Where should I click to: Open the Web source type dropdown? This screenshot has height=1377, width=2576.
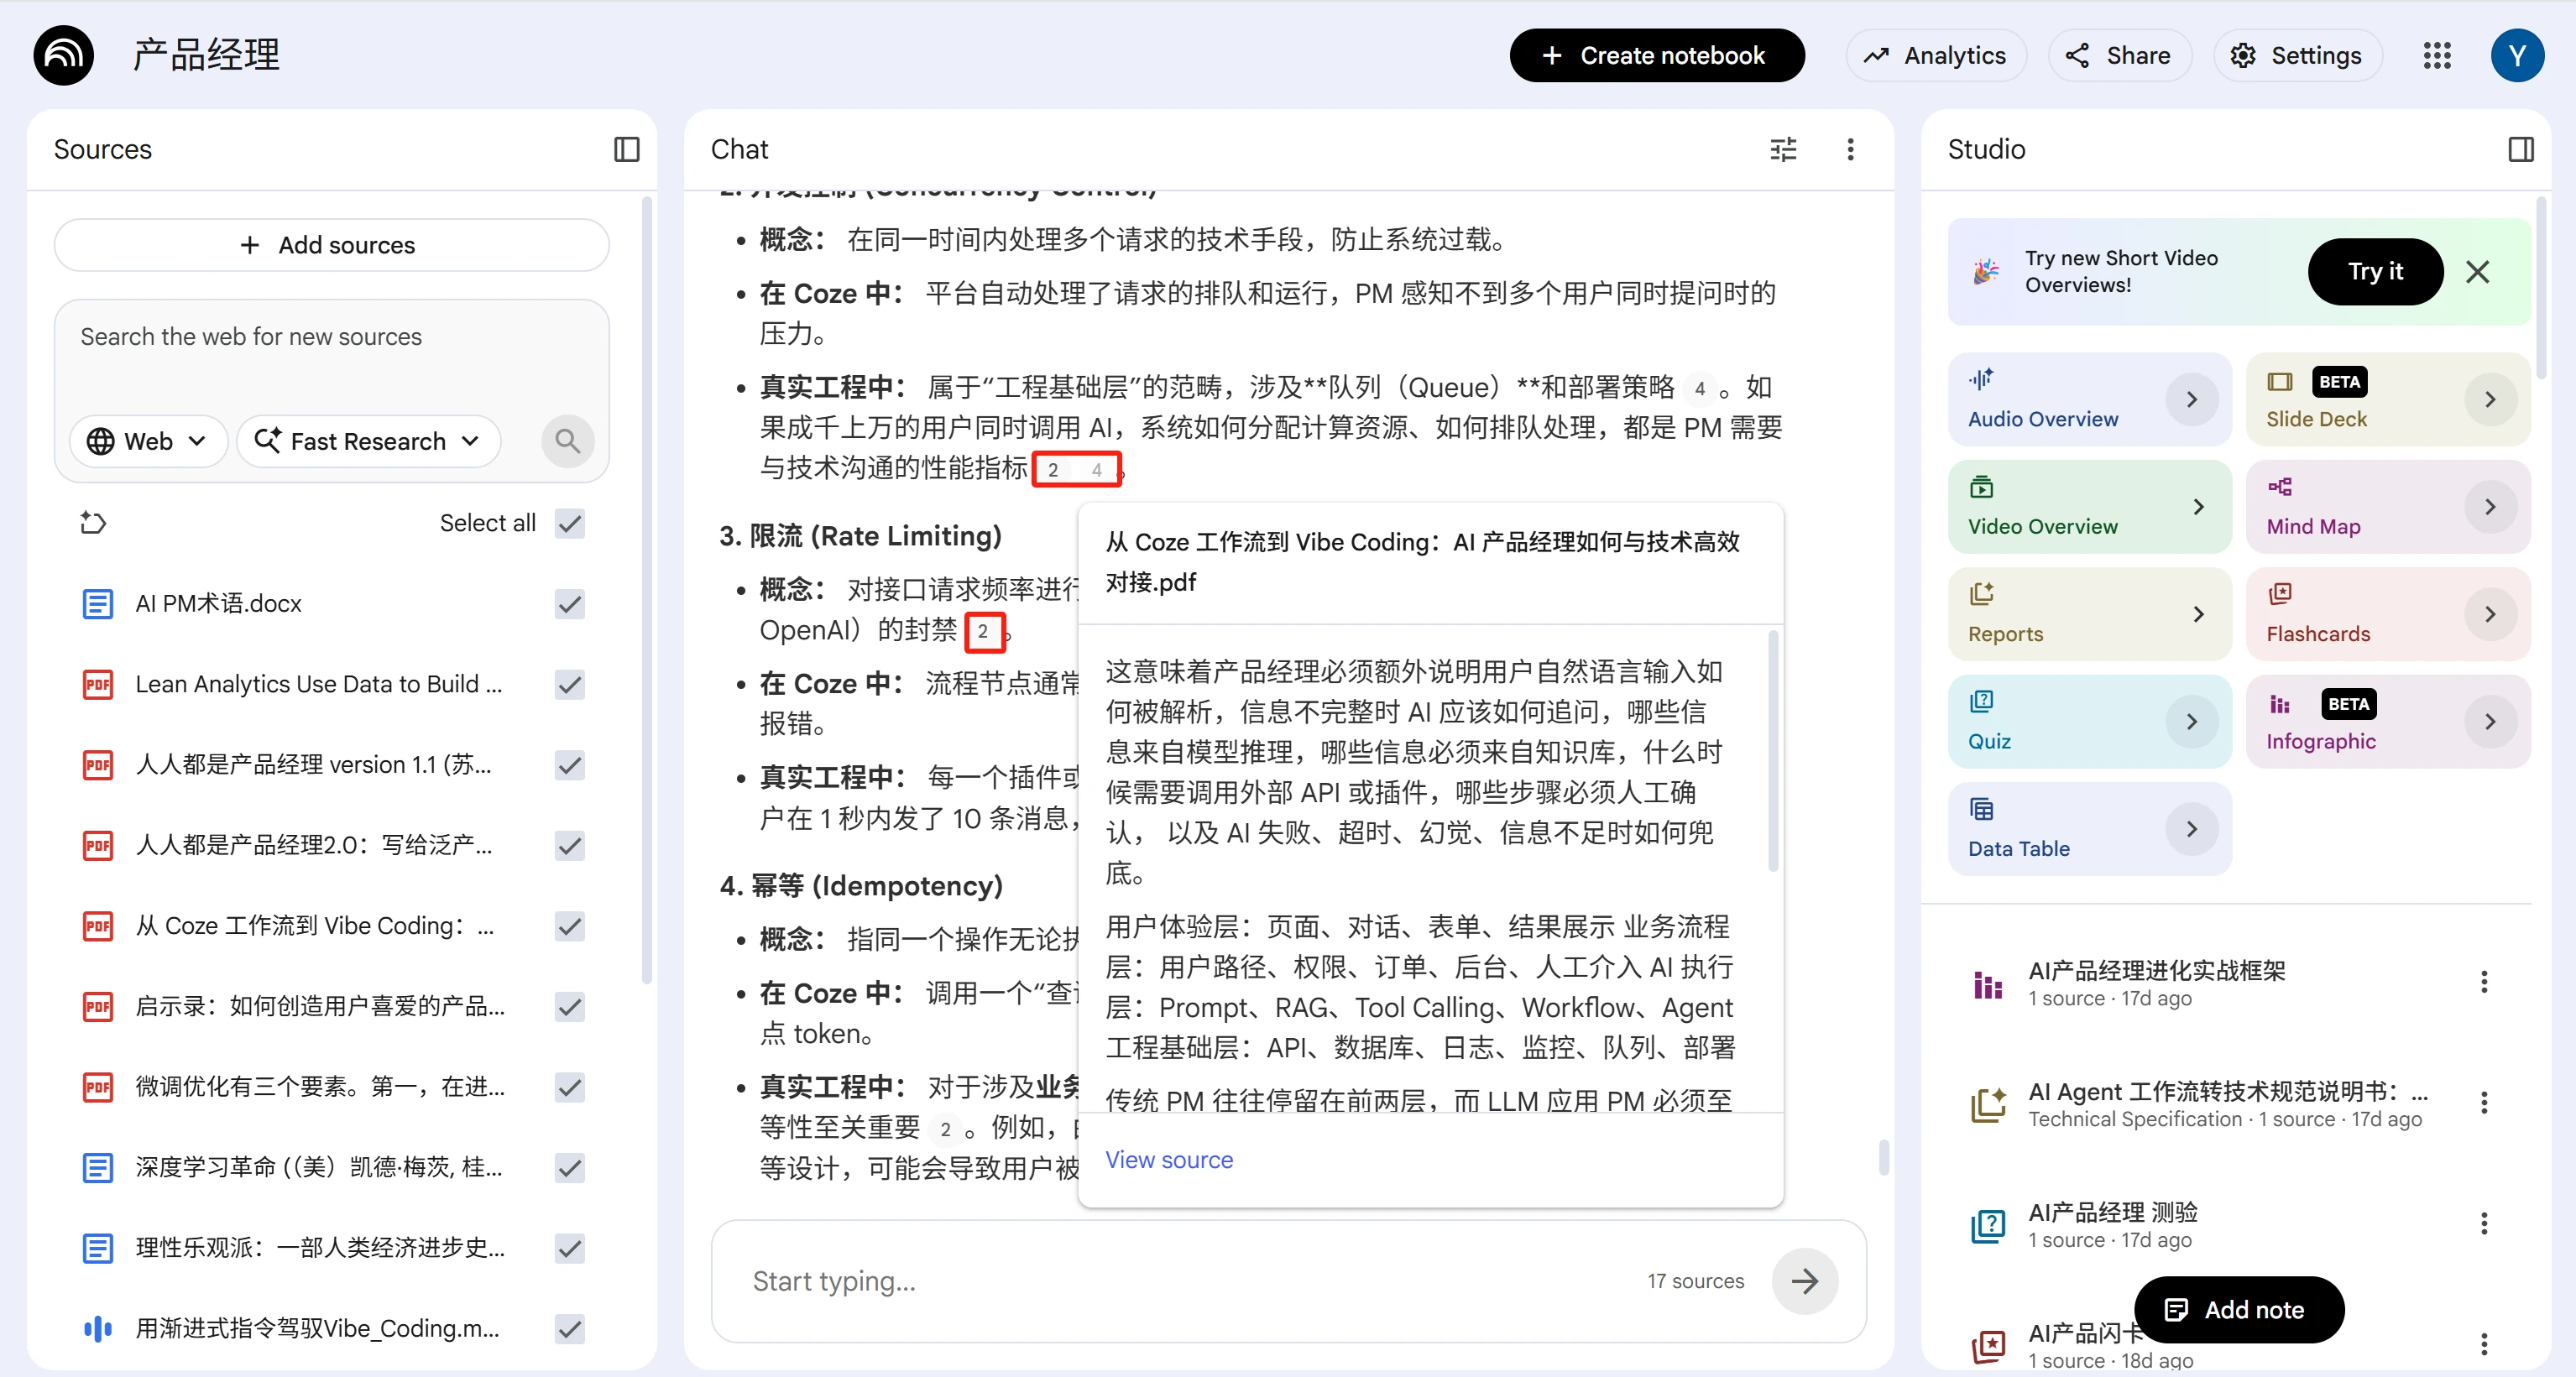click(148, 441)
